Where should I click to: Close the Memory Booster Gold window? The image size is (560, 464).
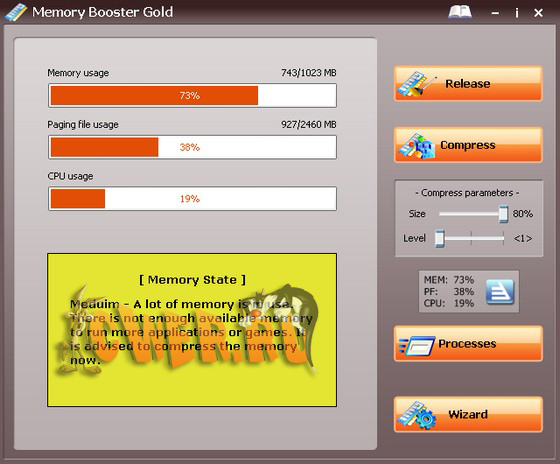[538, 13]
